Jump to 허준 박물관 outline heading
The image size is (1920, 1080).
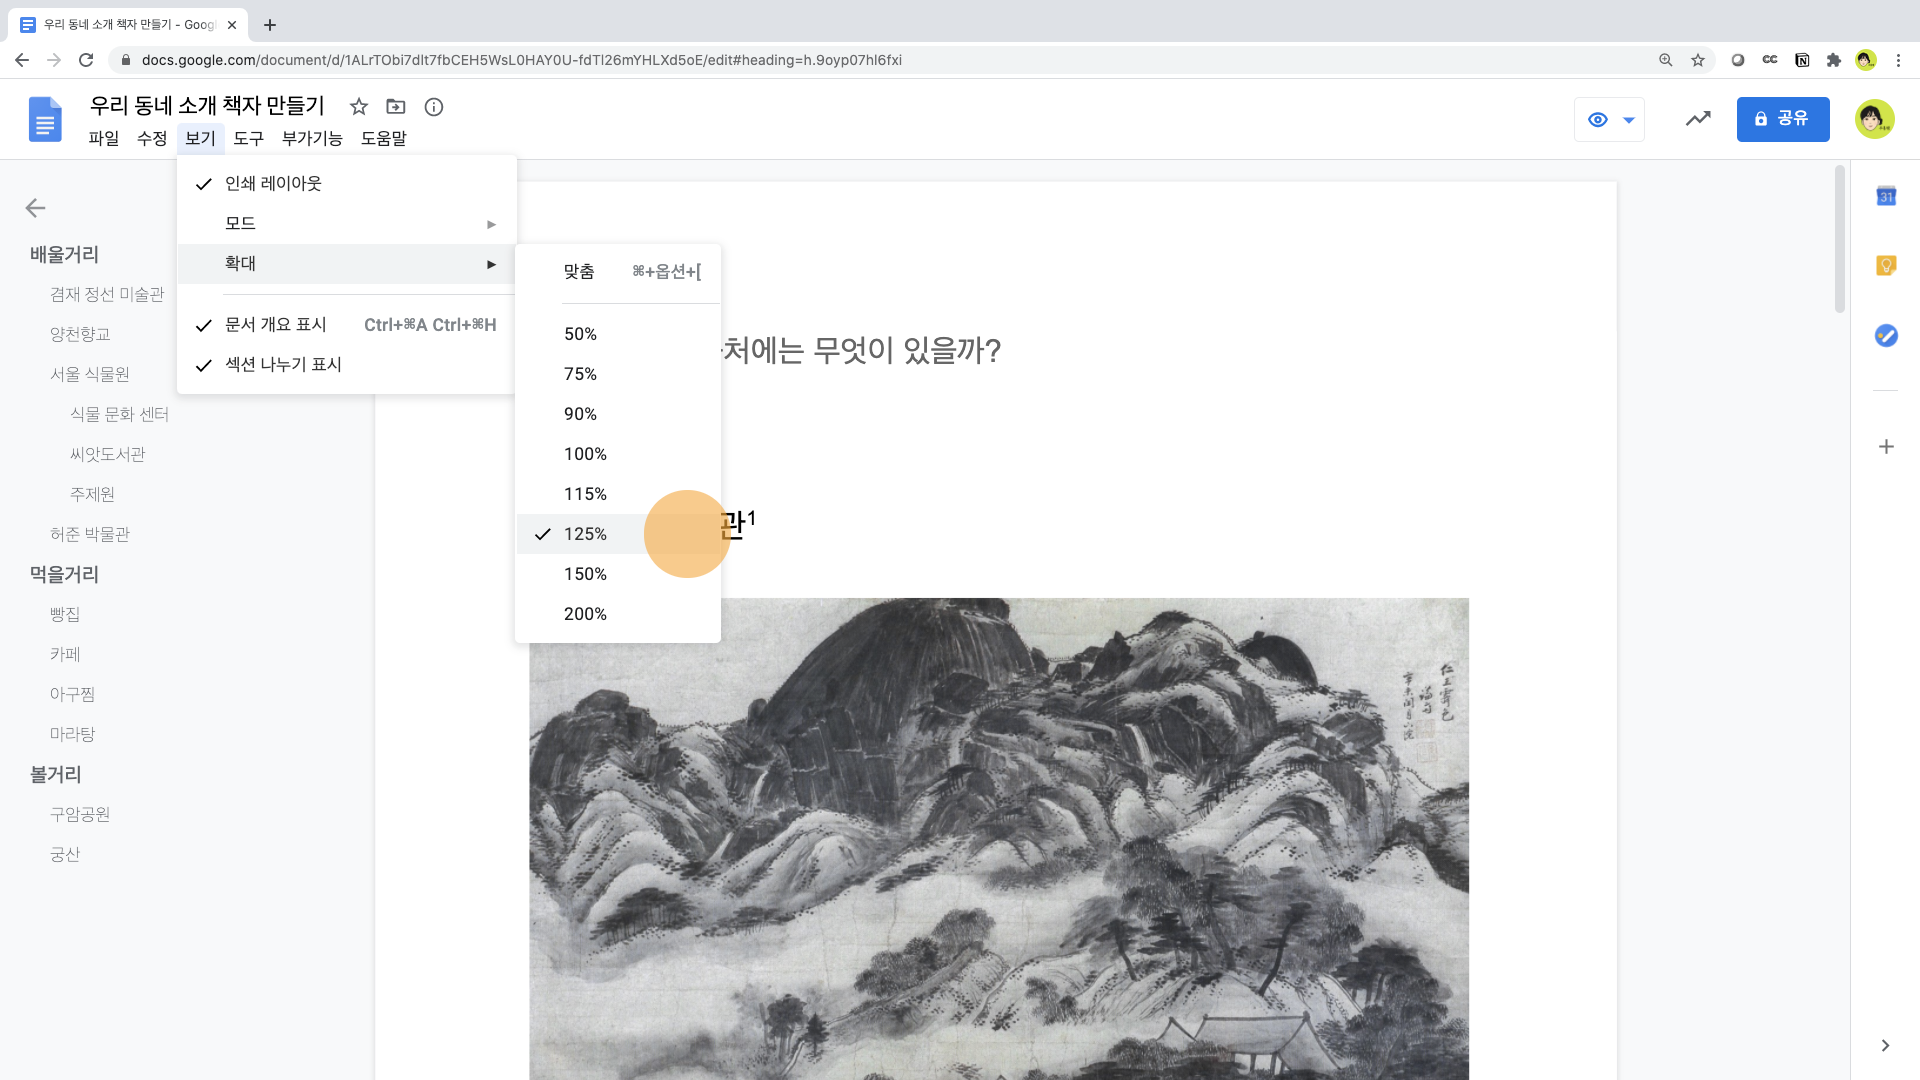coord(90,534)
